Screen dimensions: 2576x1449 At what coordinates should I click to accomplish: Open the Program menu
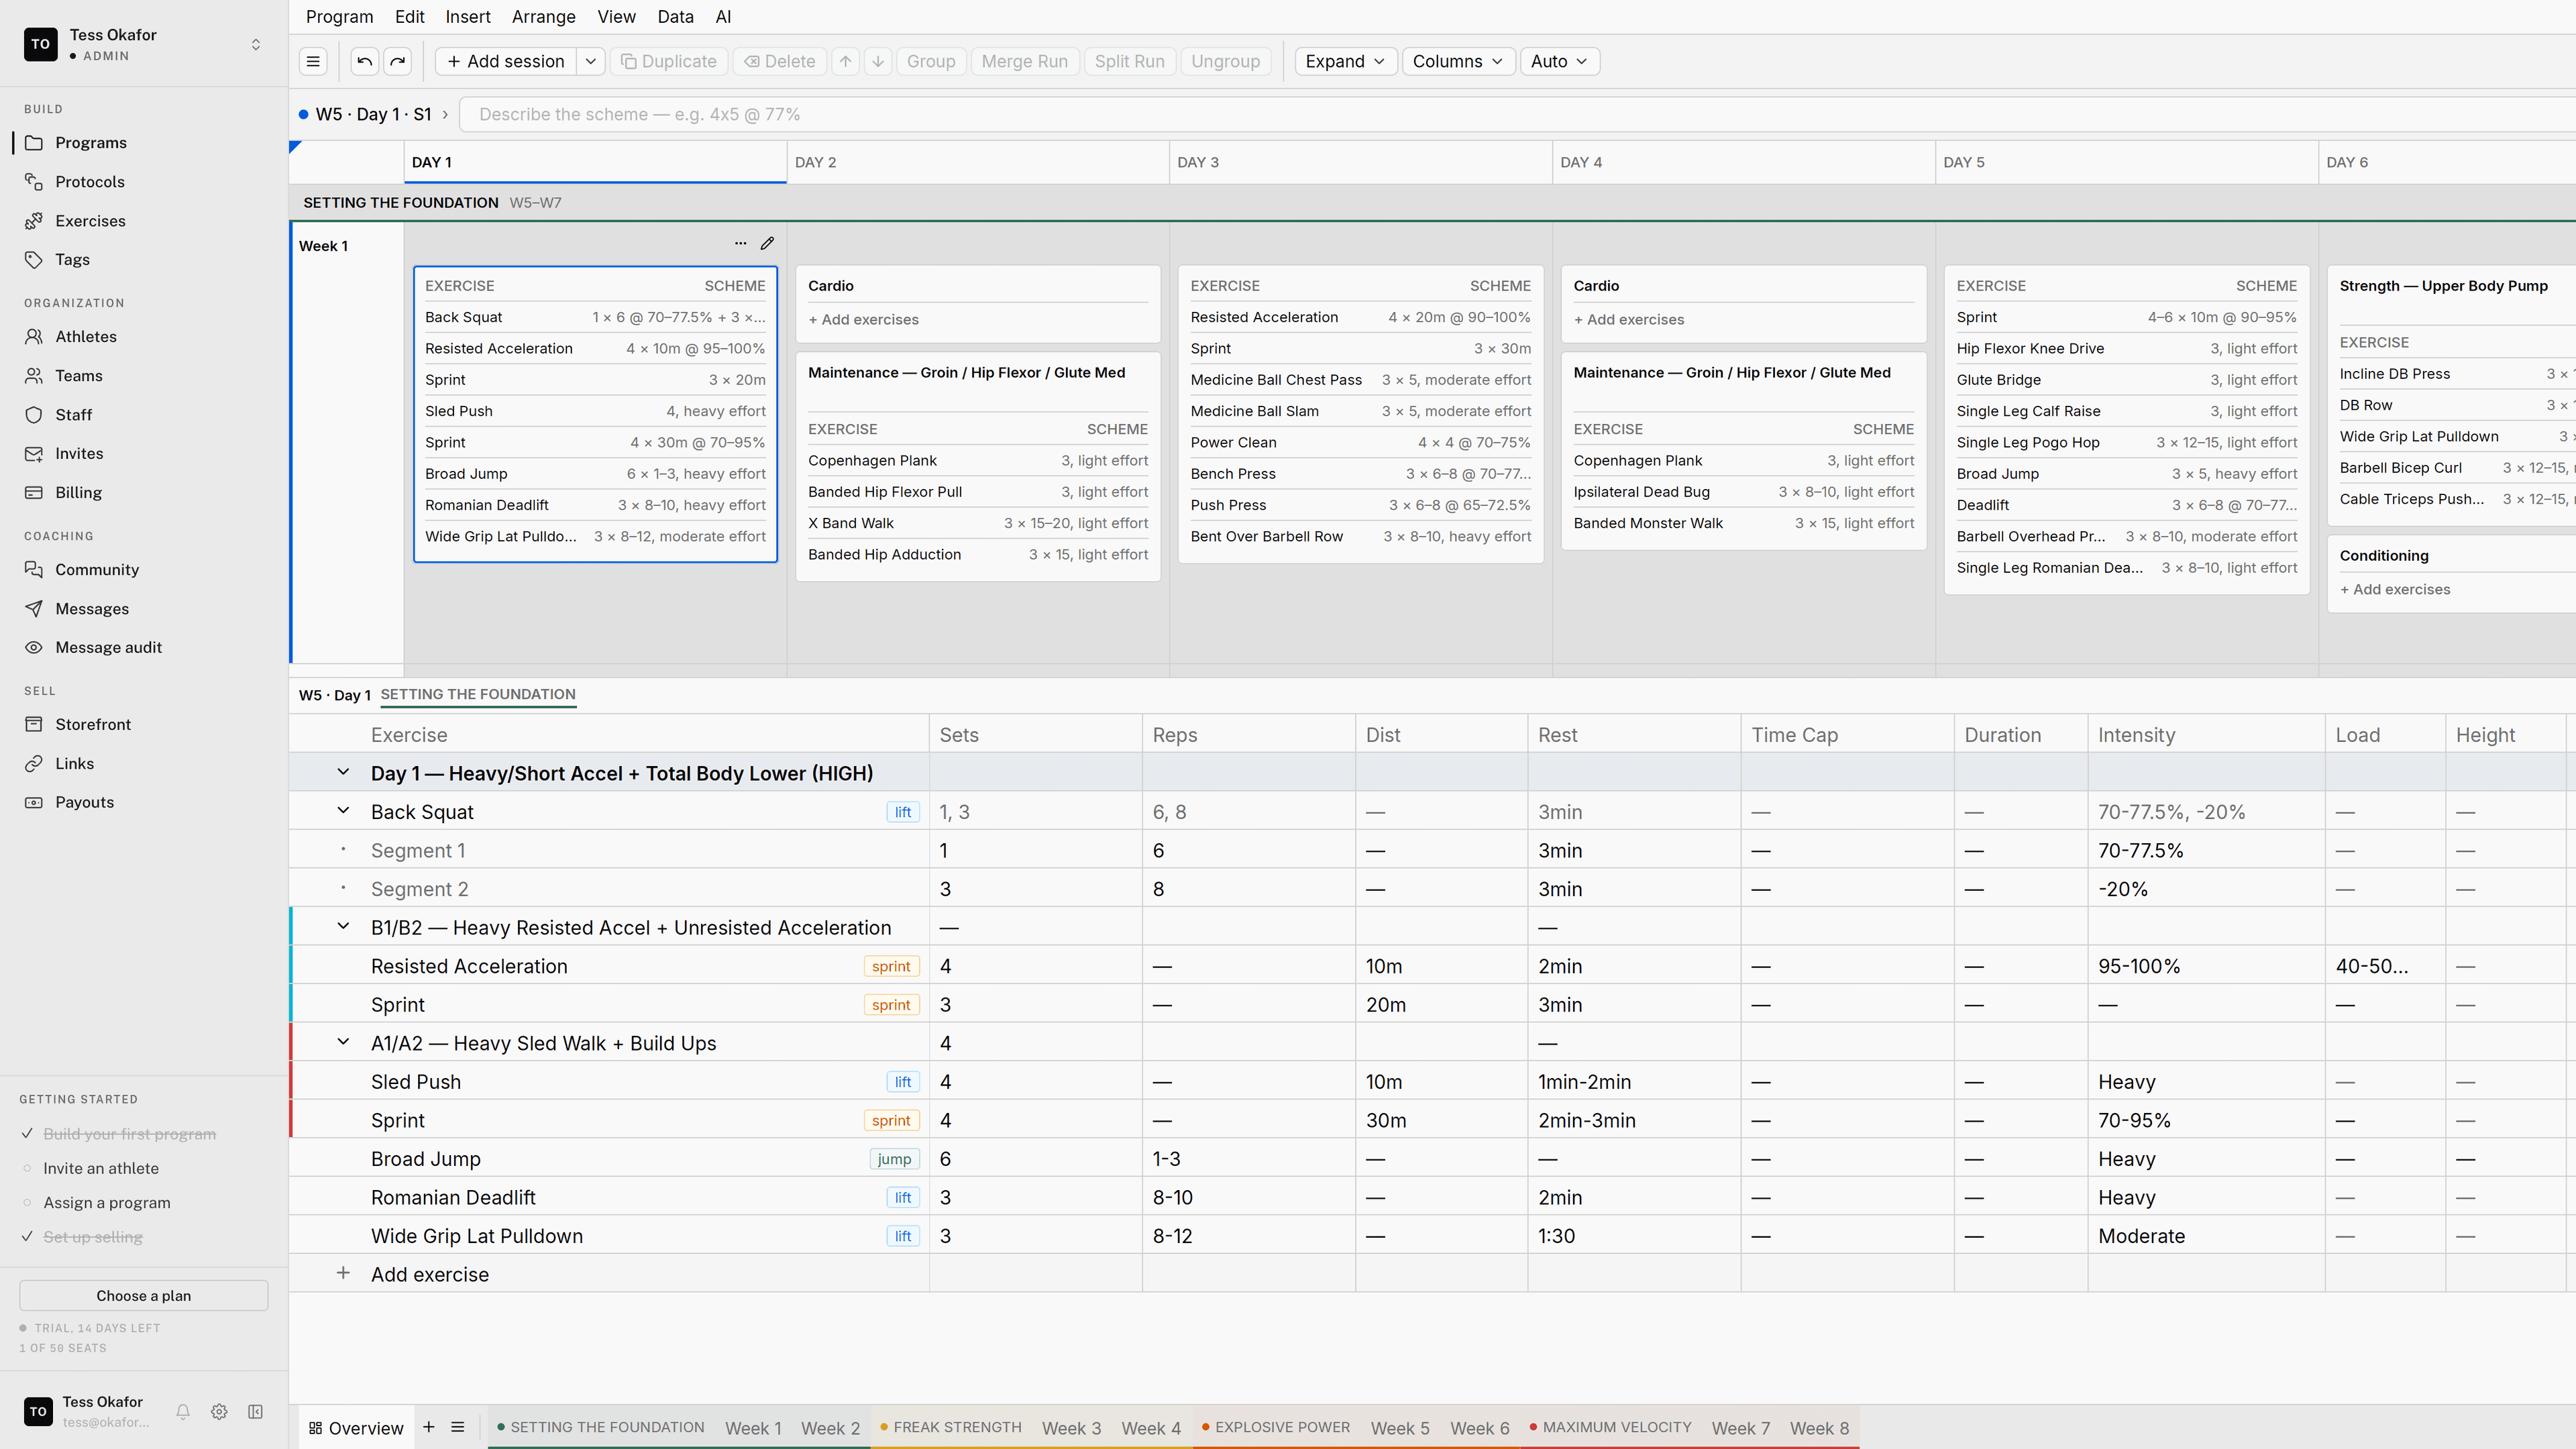339,17
